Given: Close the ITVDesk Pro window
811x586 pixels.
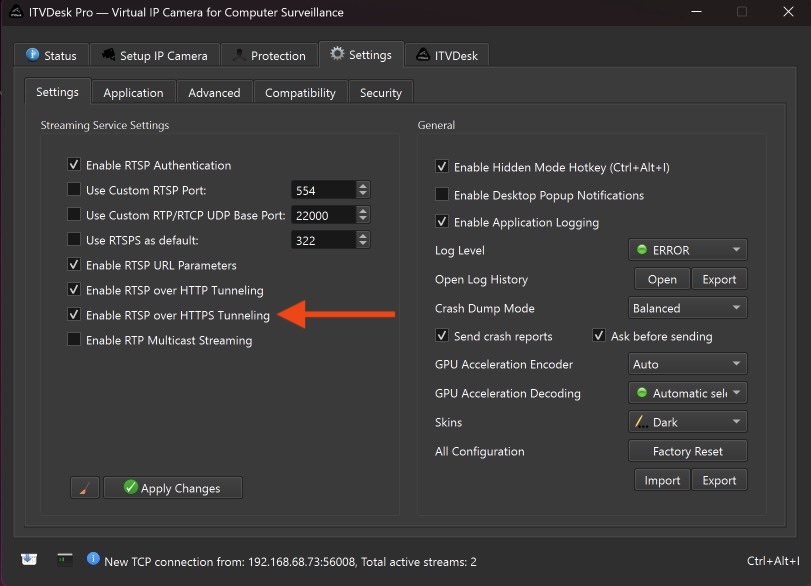Looking at the screenshot, I should pyautogui.click(x=788, y=11).
